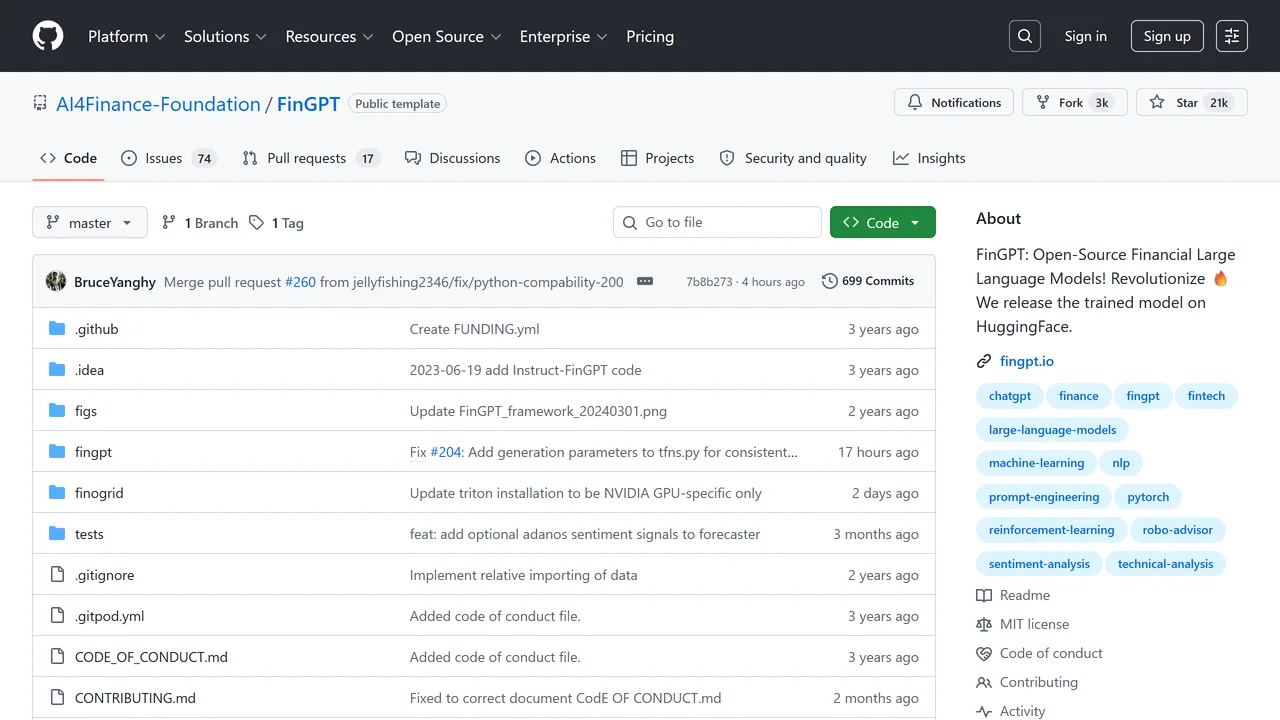Click the .idea folder icon
This screenshot has height=720, width=1280.
click(57, 370)
